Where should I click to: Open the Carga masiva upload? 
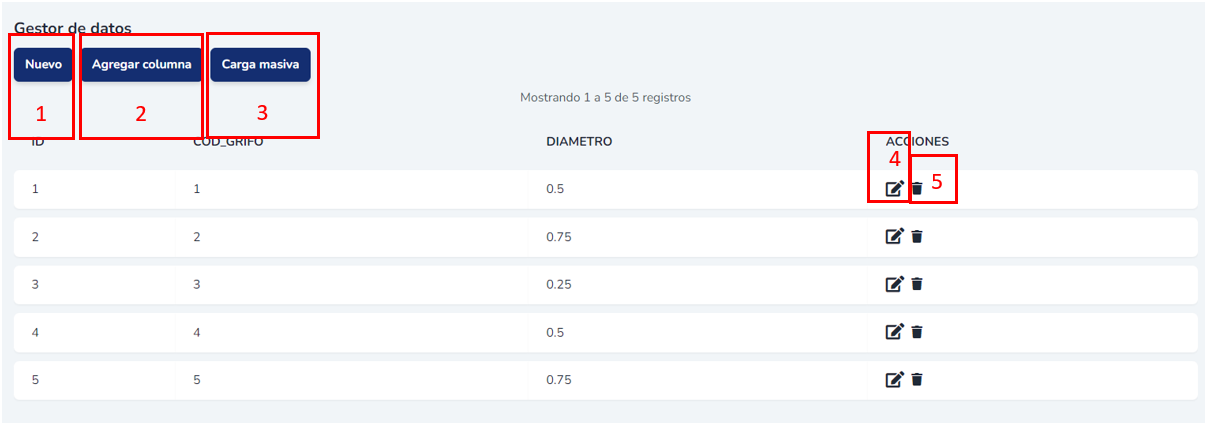click(x=260, y=65)
